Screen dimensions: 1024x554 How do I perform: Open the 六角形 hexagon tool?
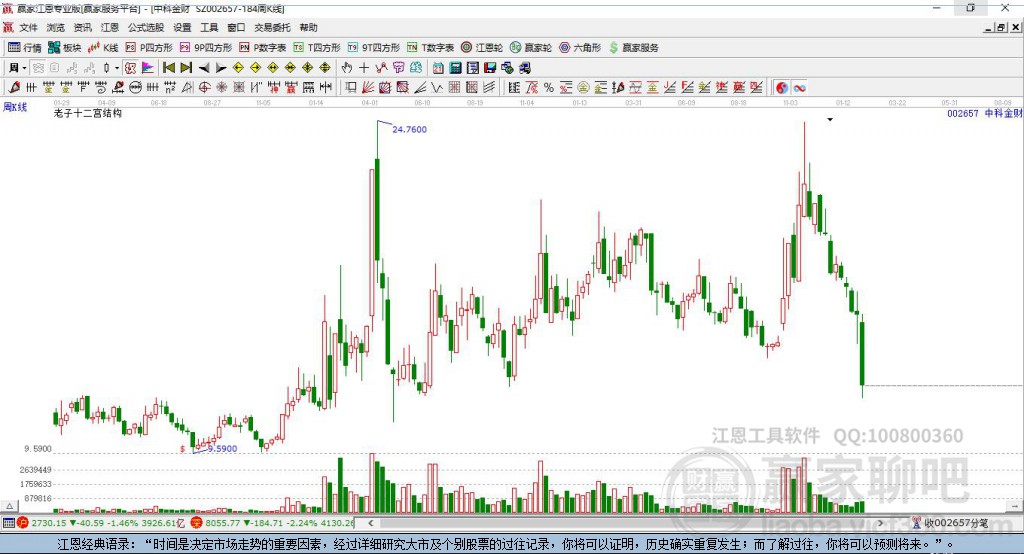[580, 48]
